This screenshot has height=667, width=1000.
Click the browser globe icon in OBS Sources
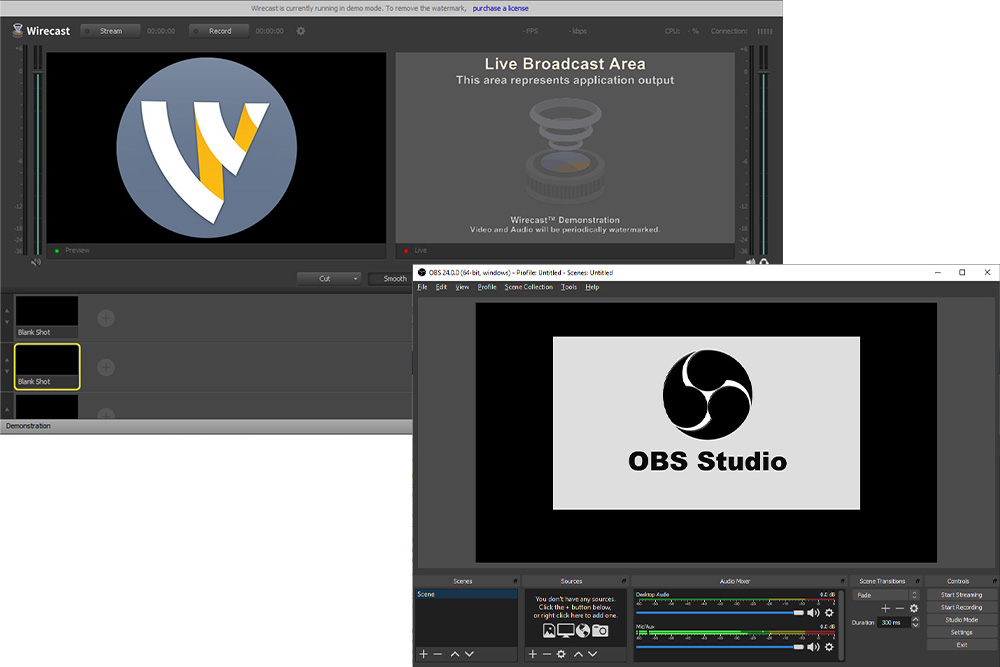583,631
